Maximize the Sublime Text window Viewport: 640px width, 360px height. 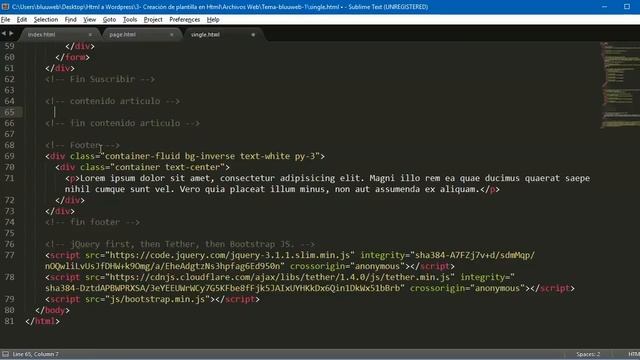click(x=627, y=7)
